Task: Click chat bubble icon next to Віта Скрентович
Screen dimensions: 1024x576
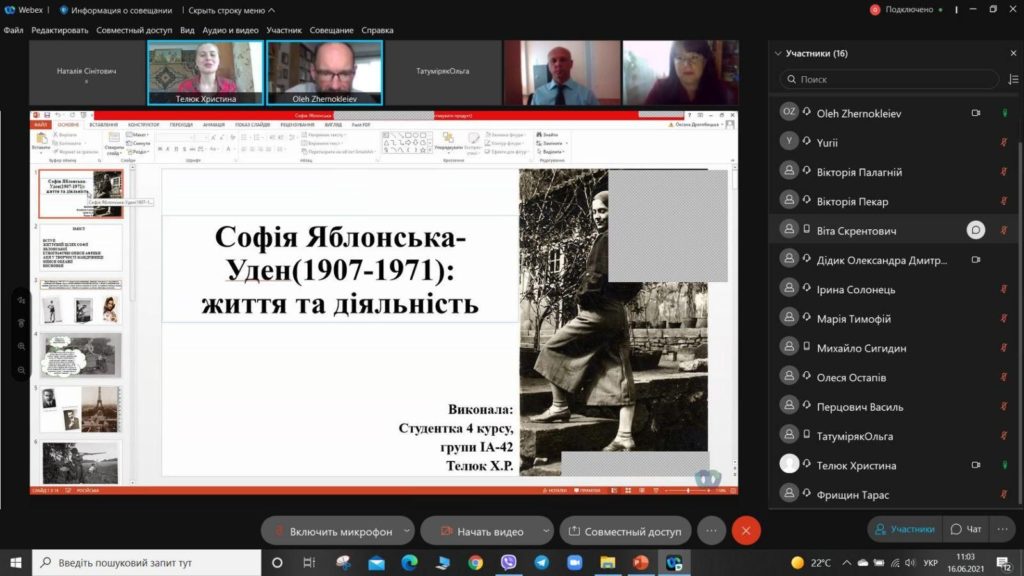Action: click(x=976, y=230)
